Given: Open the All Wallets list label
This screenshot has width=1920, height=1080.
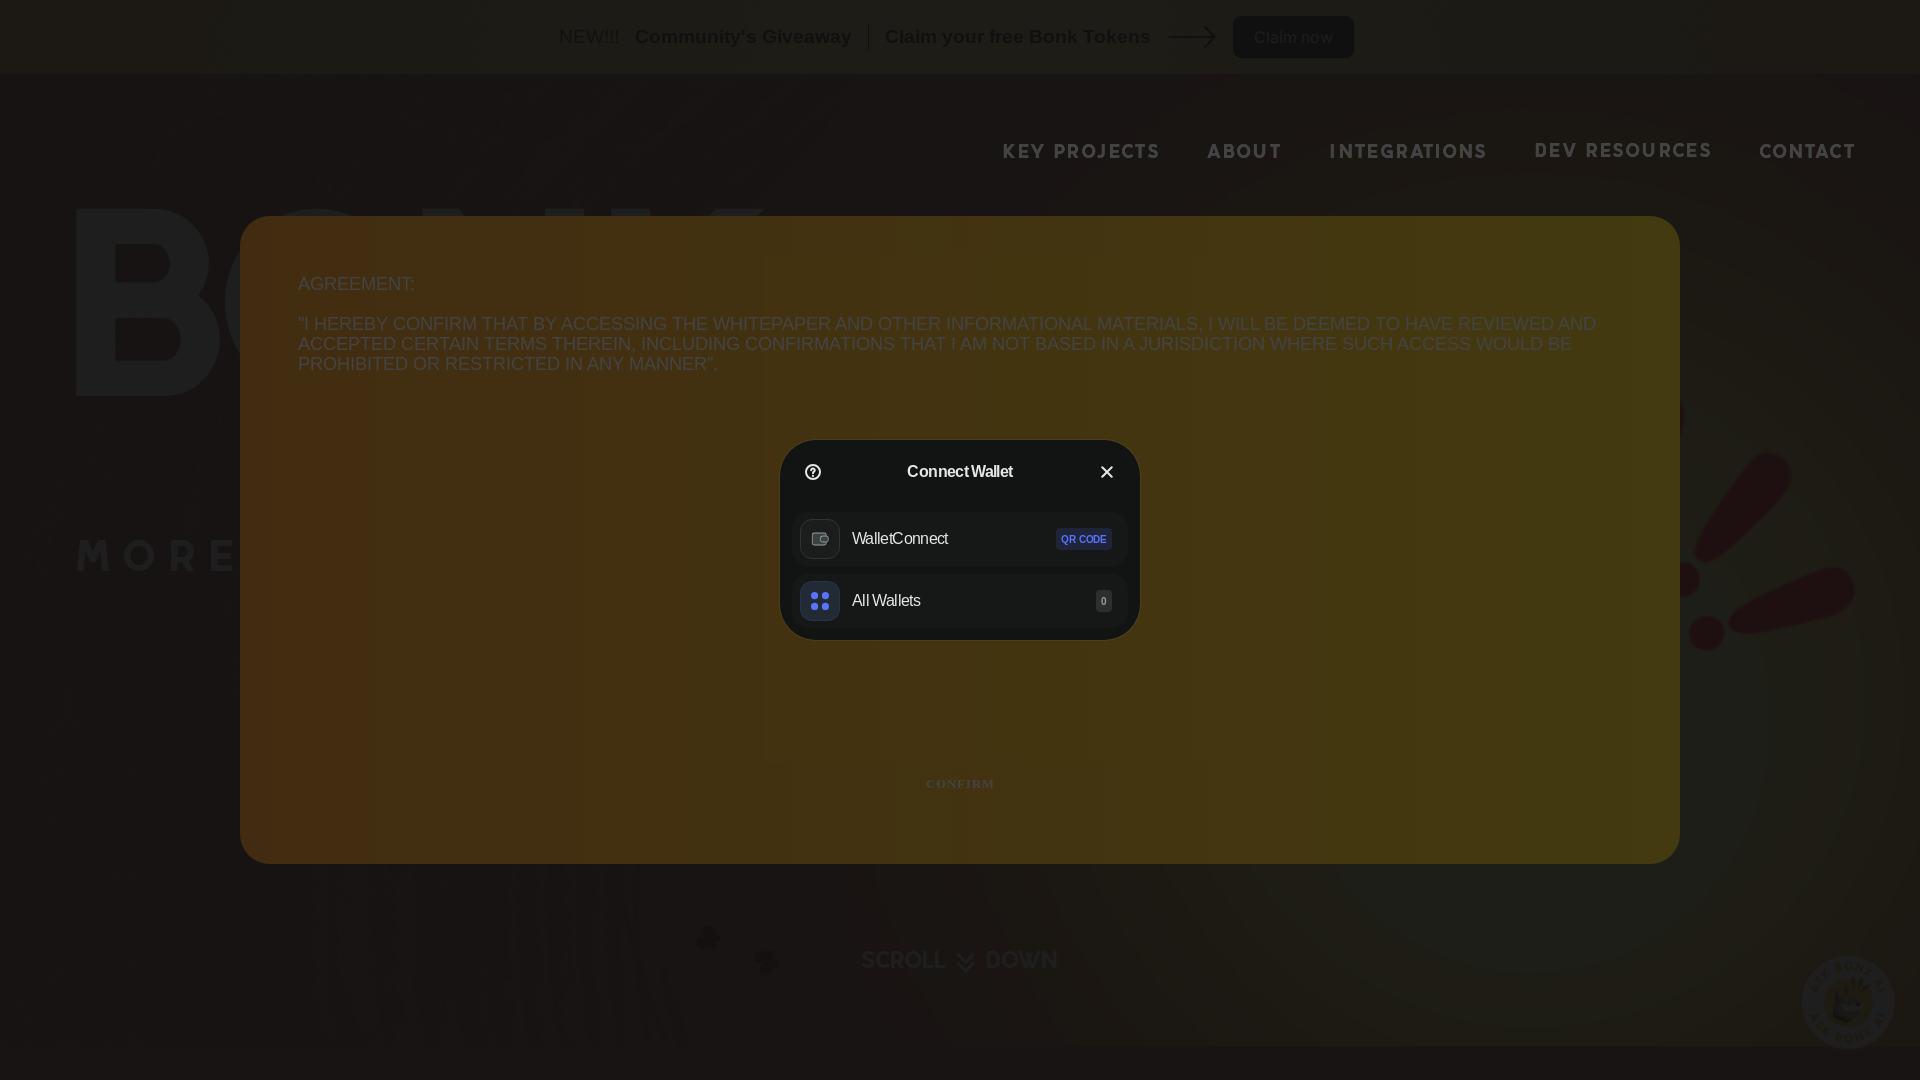Looking at the screenshot, I should (x=886, y=601).
